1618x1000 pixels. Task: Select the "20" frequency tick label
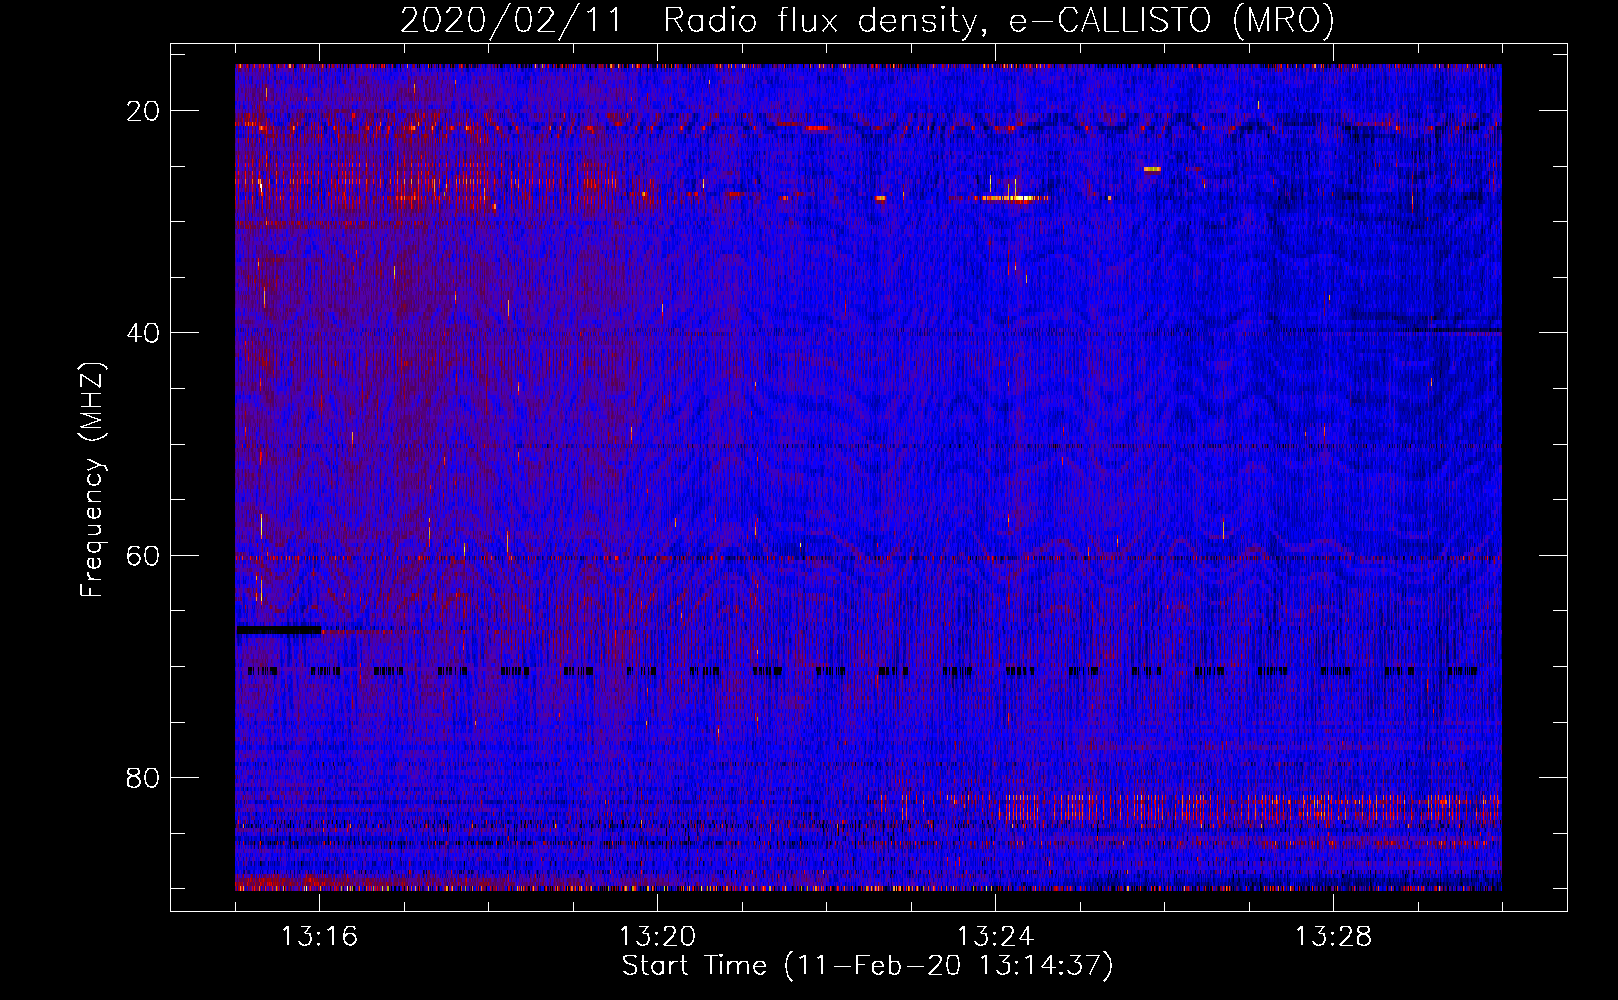tap(143, 111)
